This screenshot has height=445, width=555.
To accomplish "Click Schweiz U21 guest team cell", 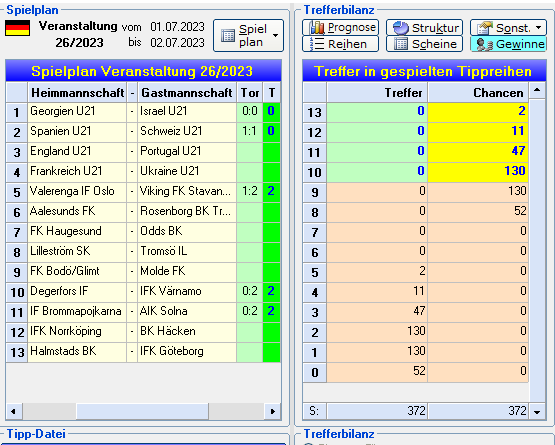I will (187, 132).
